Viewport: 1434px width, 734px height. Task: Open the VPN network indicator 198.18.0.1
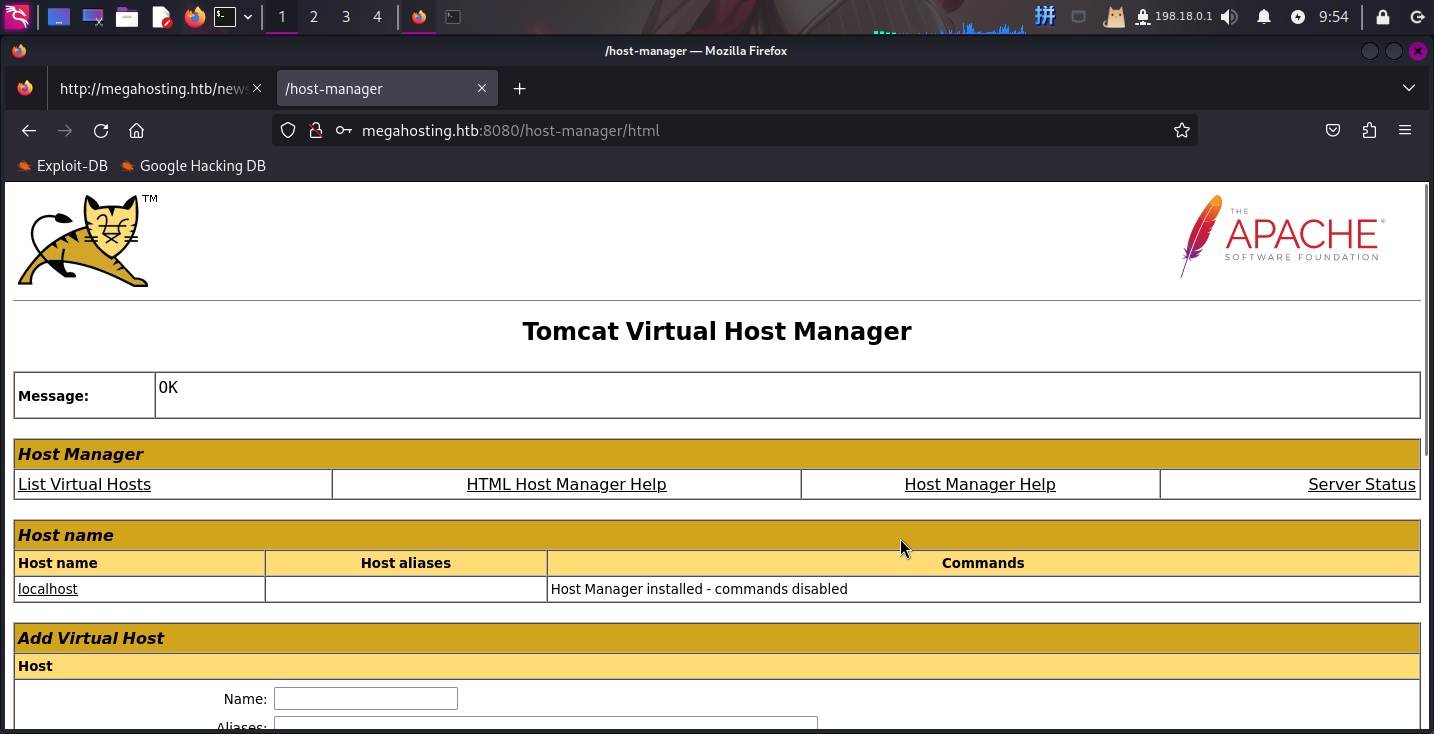(x=1174, y=17)
